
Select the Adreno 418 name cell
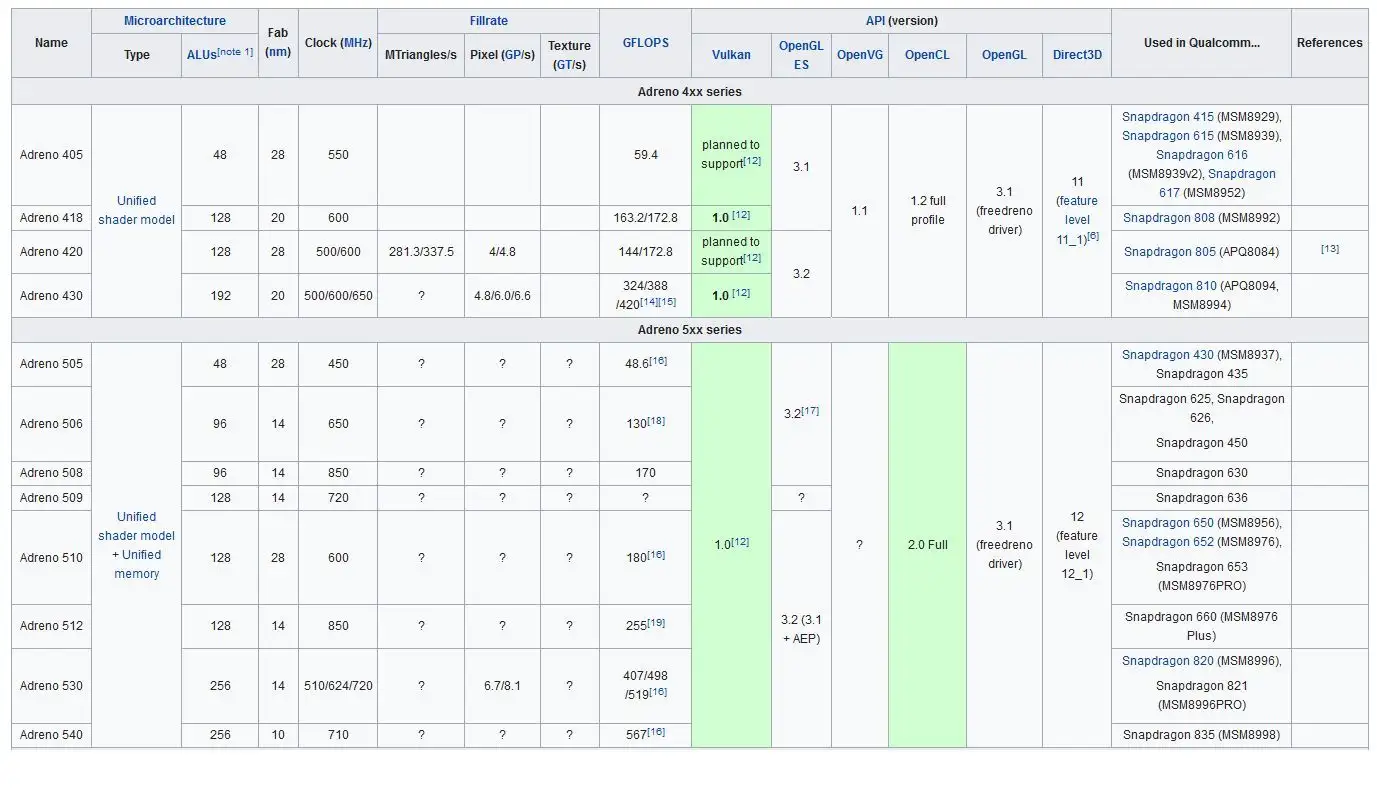click(x=51, y=218)
